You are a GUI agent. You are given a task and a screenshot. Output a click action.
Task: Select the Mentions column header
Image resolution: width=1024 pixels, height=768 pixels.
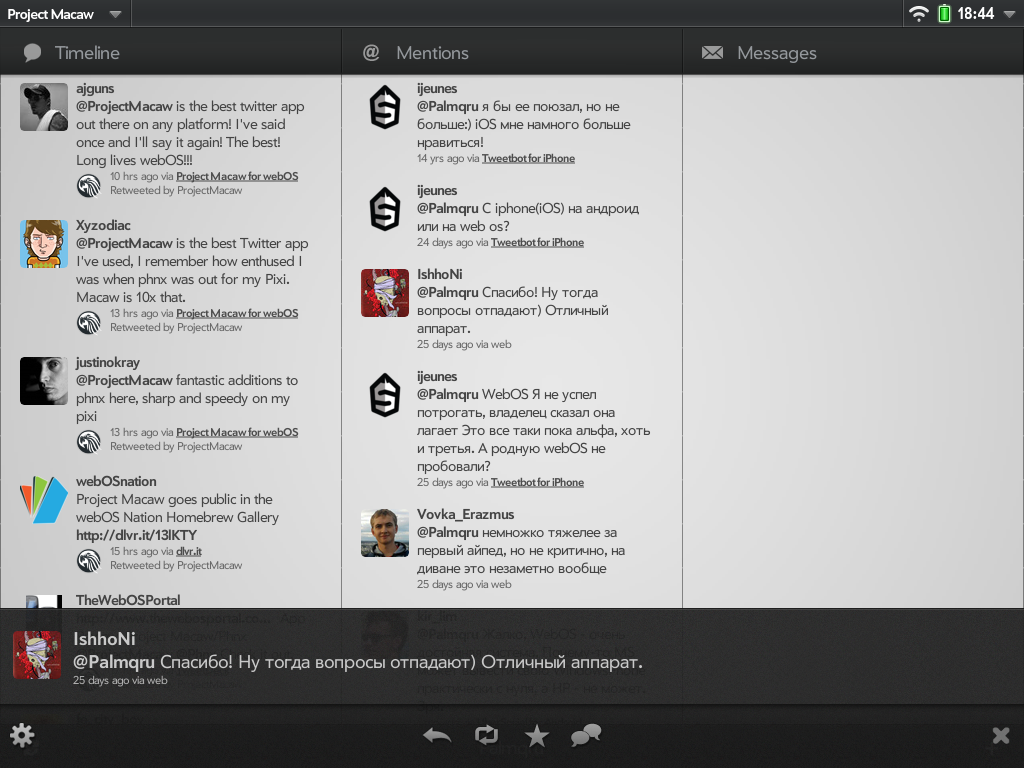point(431,53)
